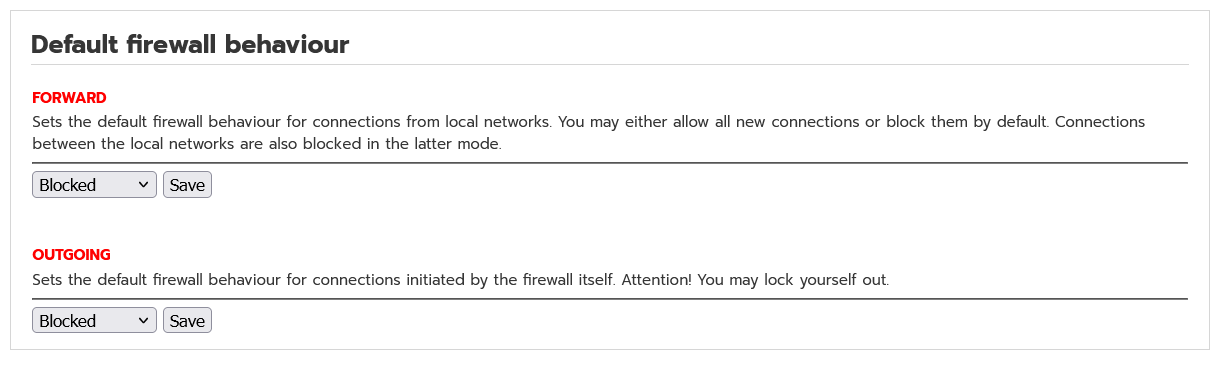
Task: Click "Blocked" text in FORWARD select box
Action: [68, 185]
